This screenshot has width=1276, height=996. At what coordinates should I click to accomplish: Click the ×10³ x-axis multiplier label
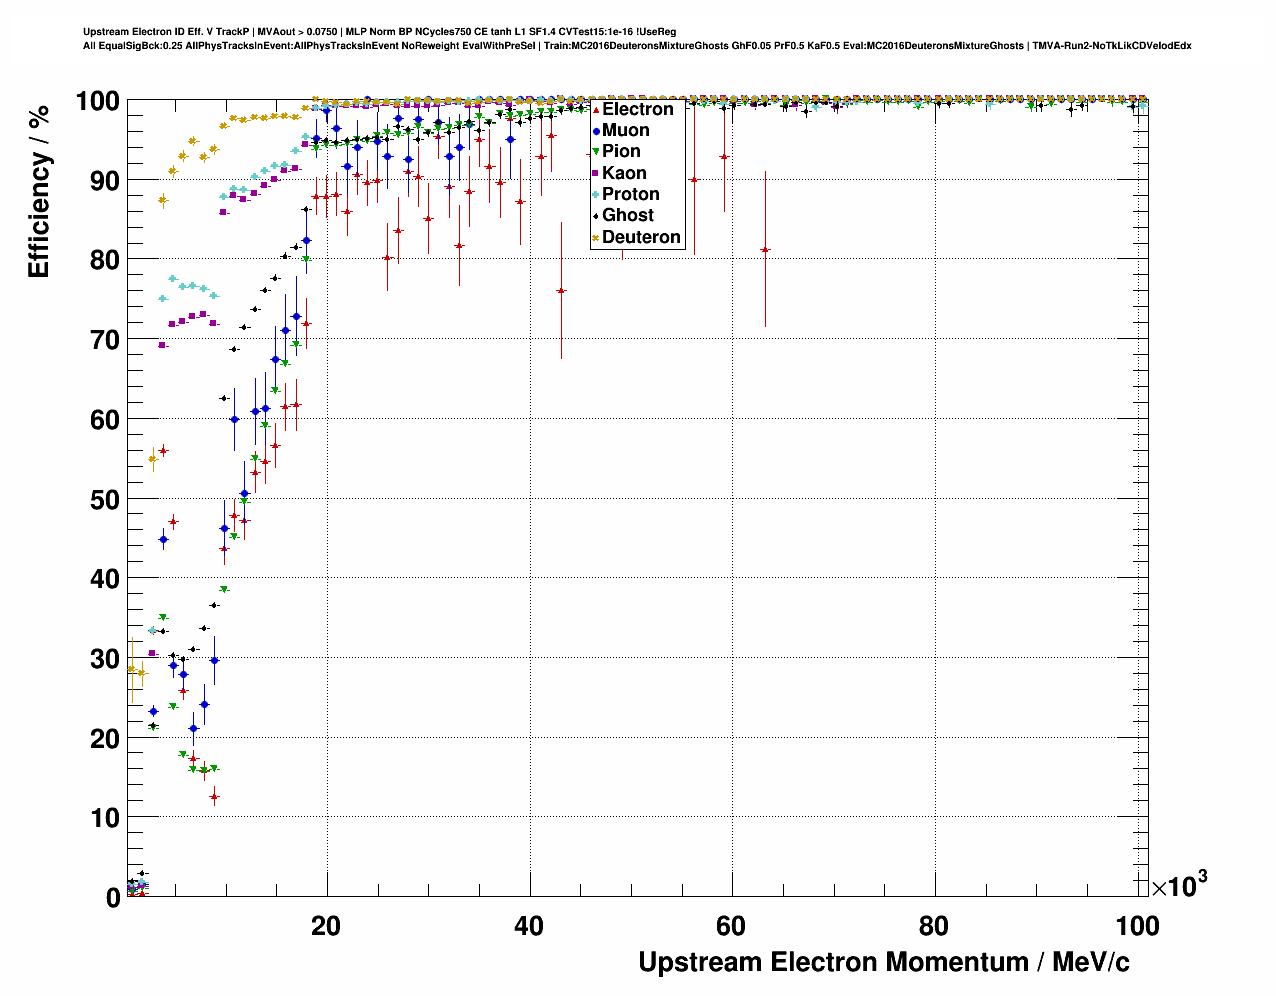(x=1179, y=886)
